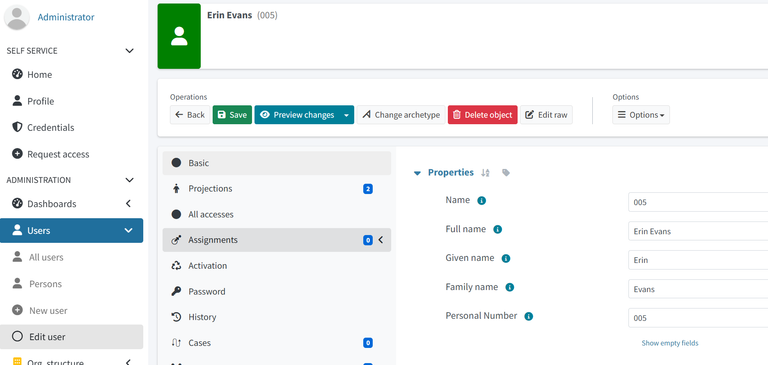Click the Save button

(x=232, y=115)
